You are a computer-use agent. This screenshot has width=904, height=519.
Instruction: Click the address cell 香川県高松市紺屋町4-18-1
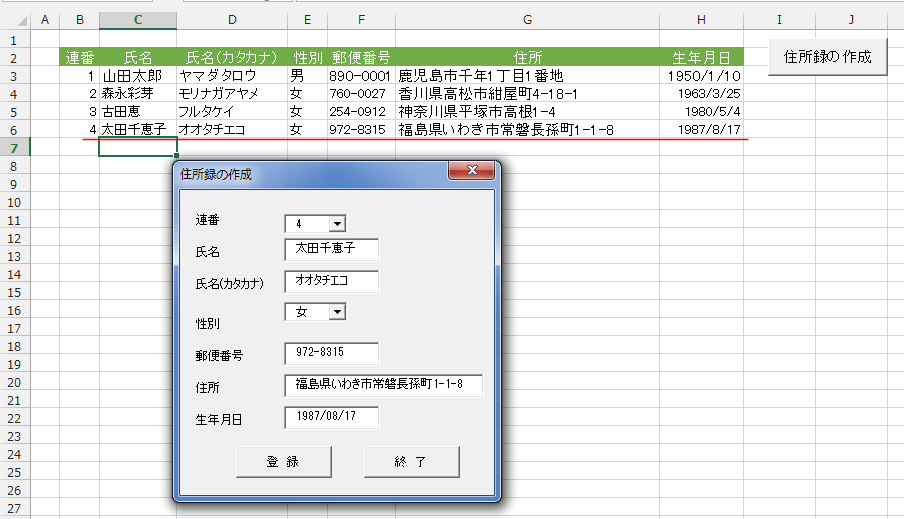[x=527, y=93]
